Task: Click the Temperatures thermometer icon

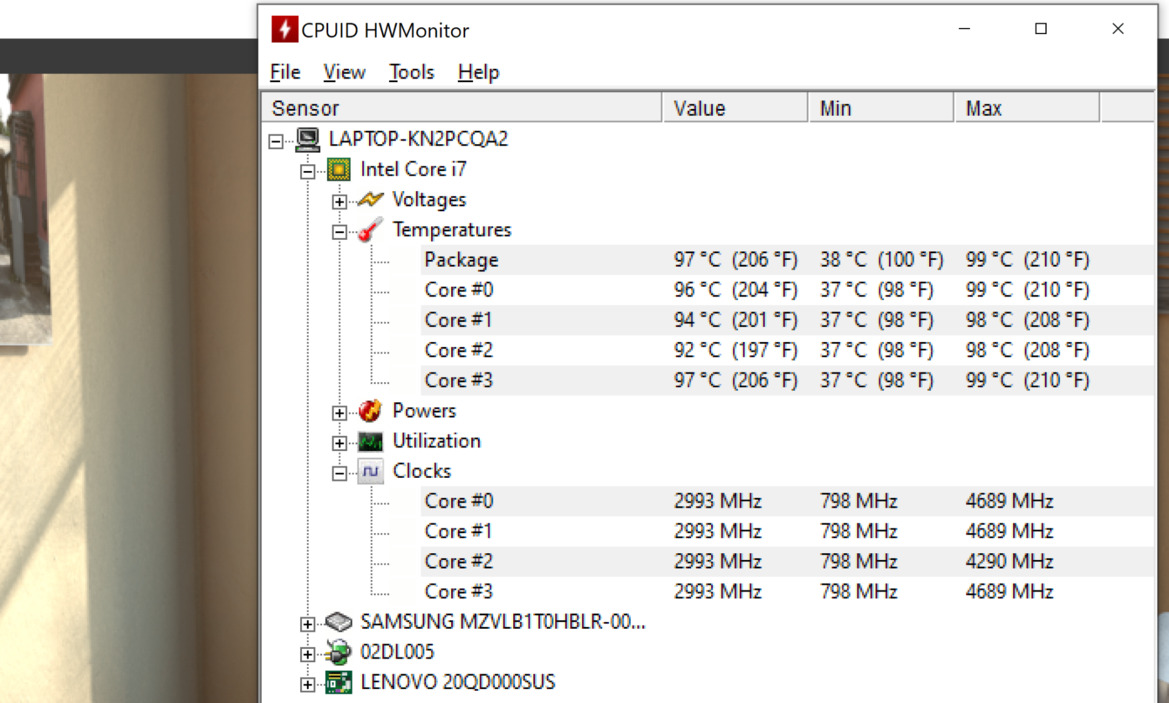Action: (x=370, y=230)
